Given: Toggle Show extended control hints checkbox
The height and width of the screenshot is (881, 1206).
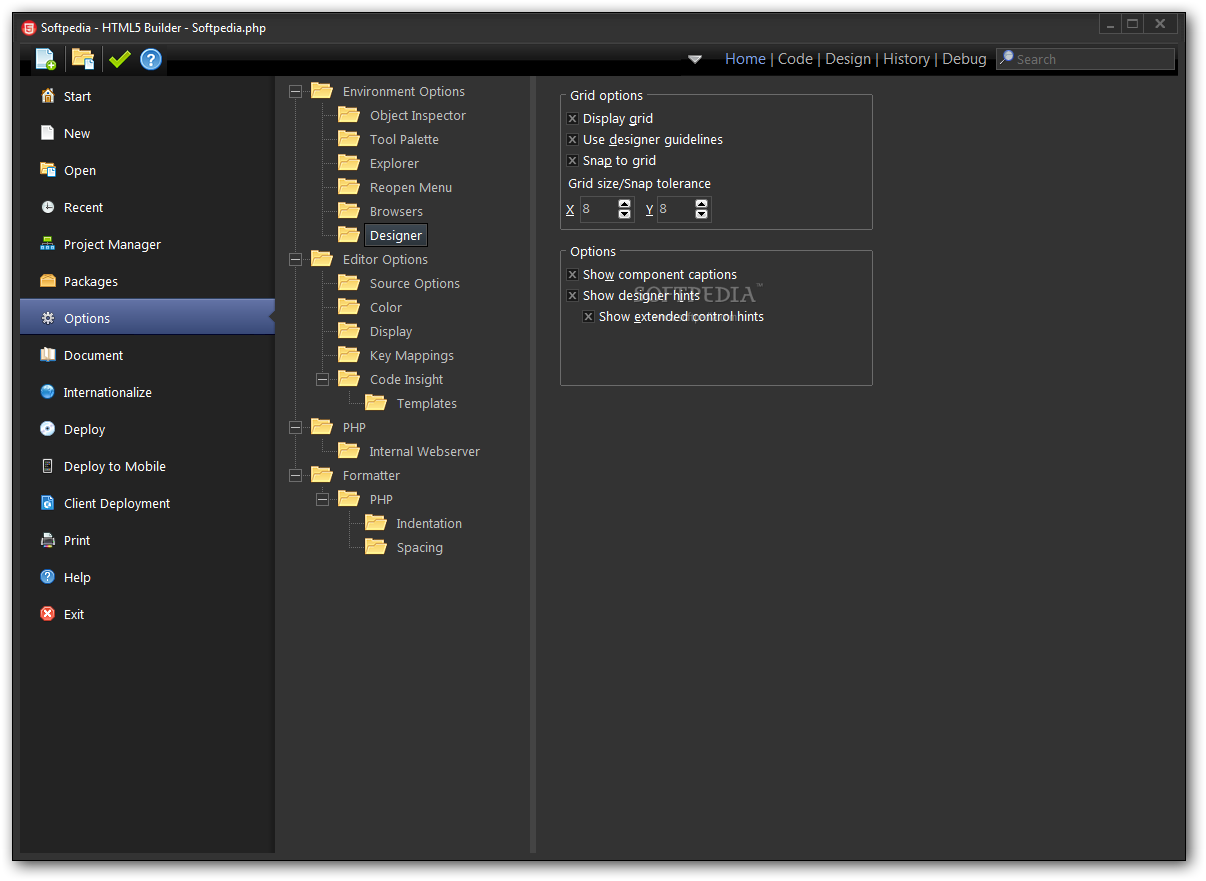Looking at the screenshot, I should click(x=589, y=316).
